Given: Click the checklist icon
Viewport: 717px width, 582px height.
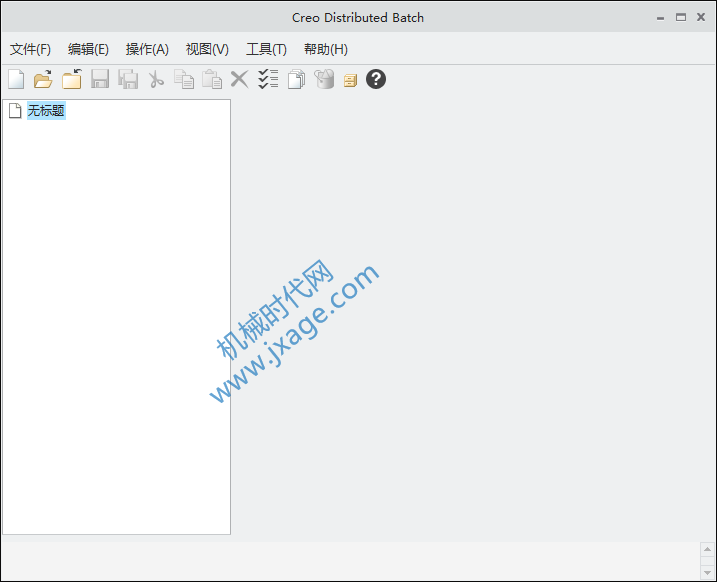Looking at the screenshot, I should pos(268,79).
